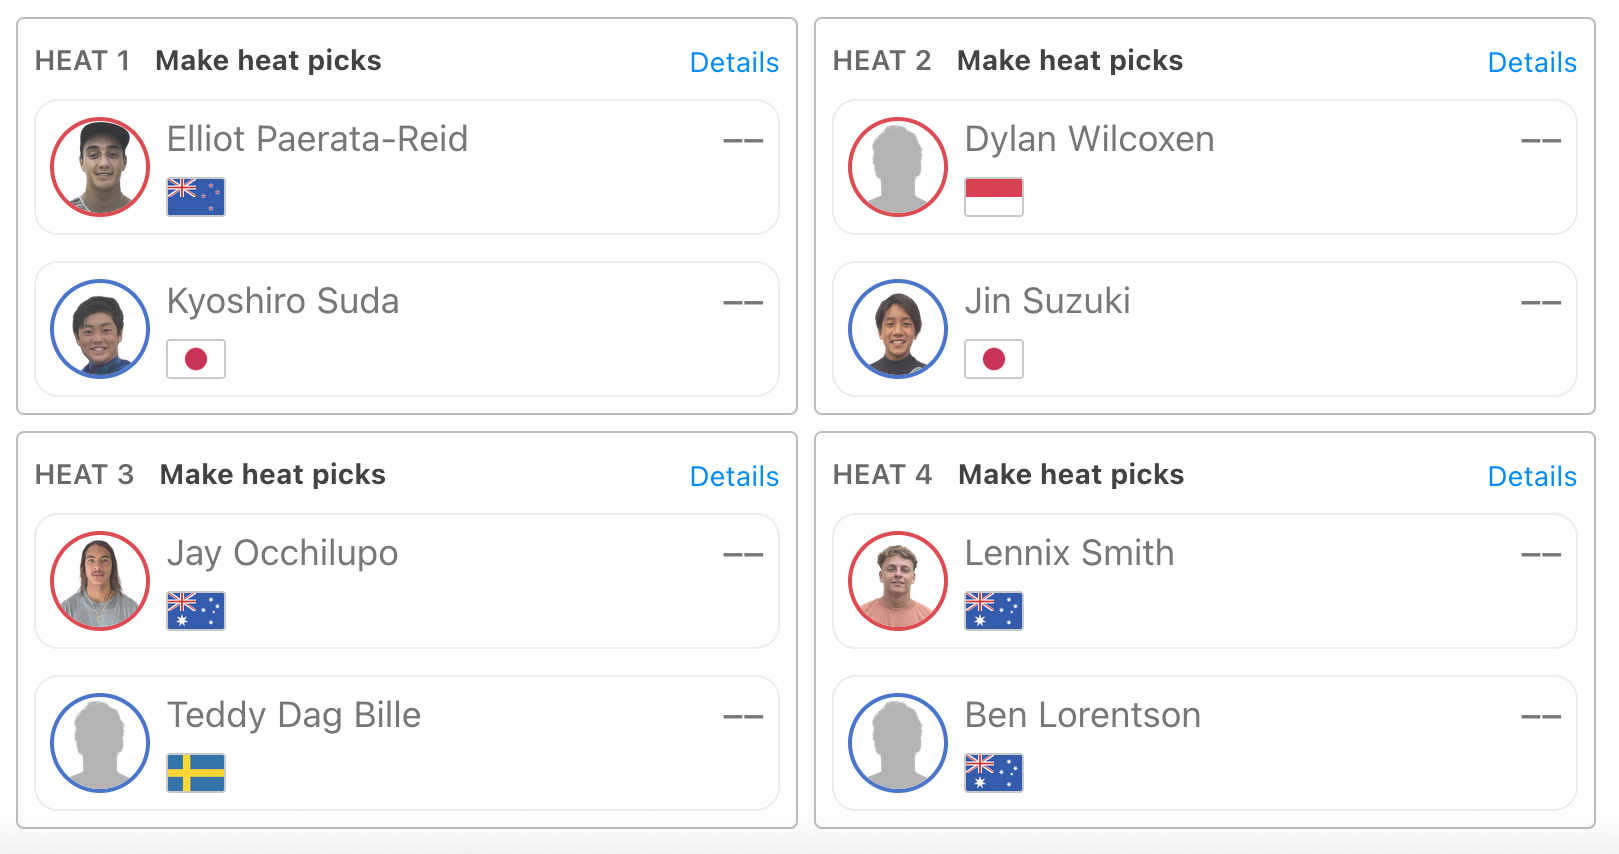The height and width of the screenshot is (854, 1619).
Task: Click Lennix Smith's avatar photo
Action: (898, 581)
